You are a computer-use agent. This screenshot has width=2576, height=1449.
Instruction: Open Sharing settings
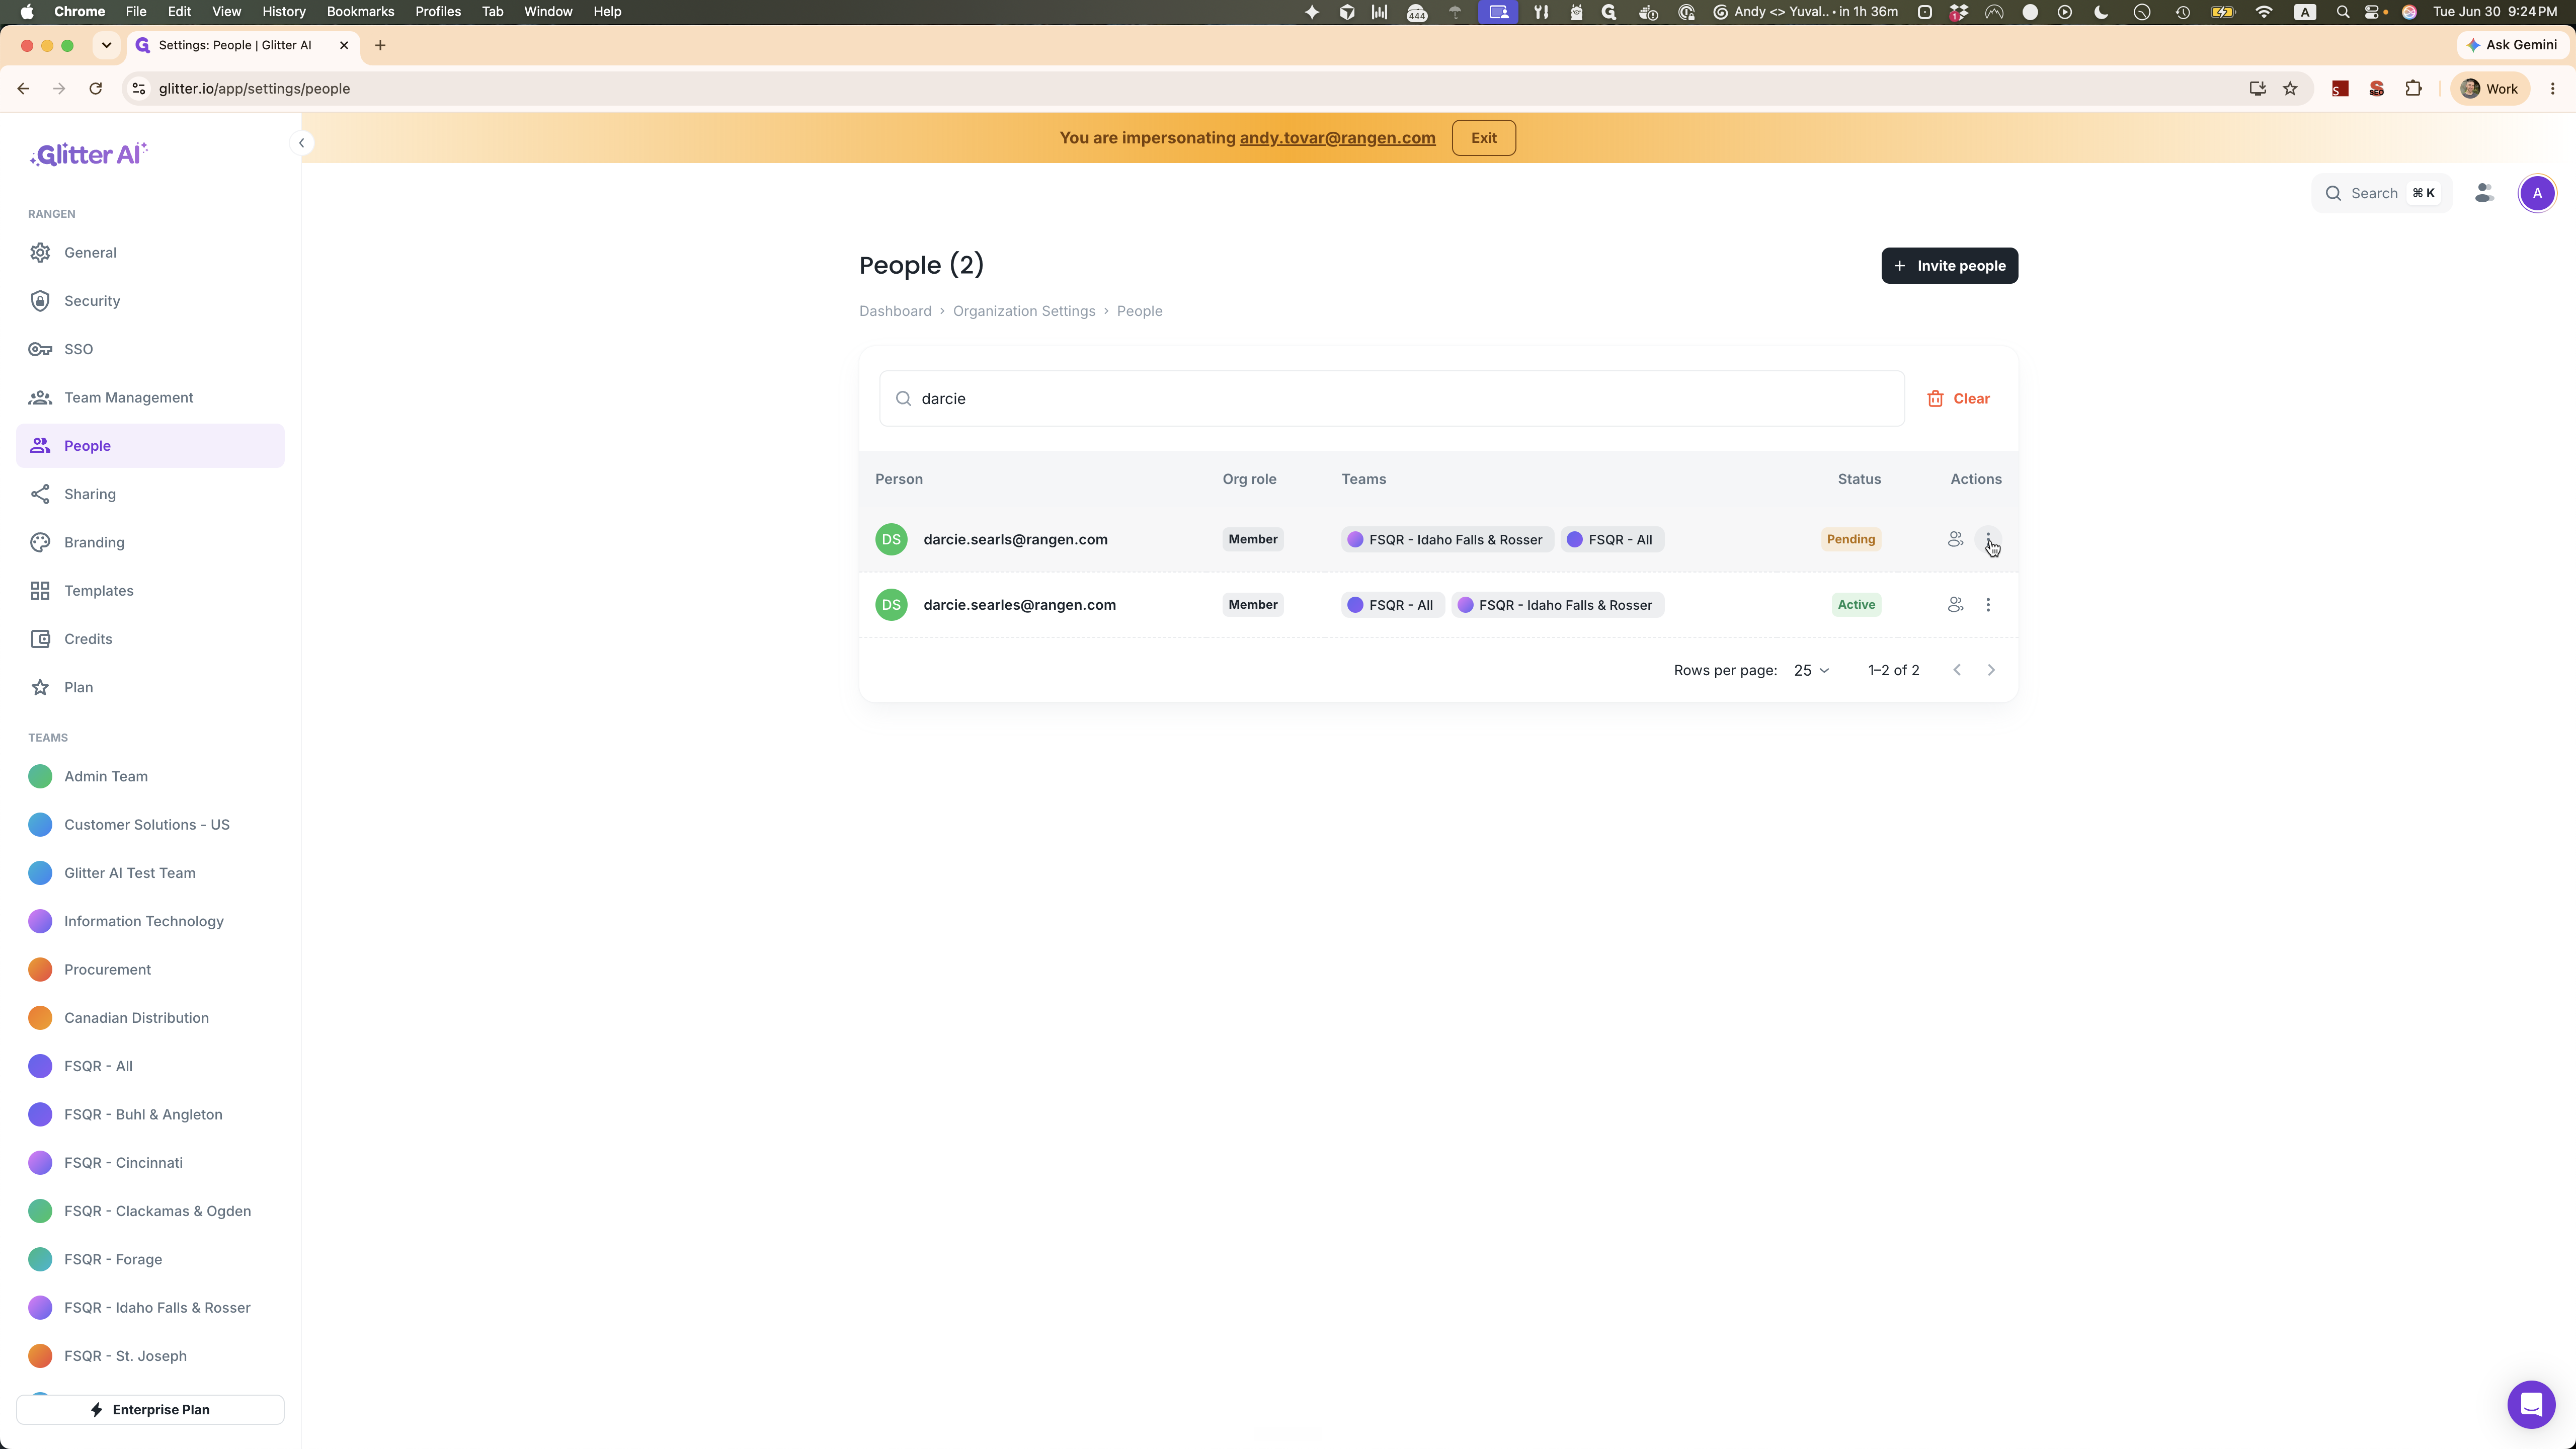[x=150, y=494]
